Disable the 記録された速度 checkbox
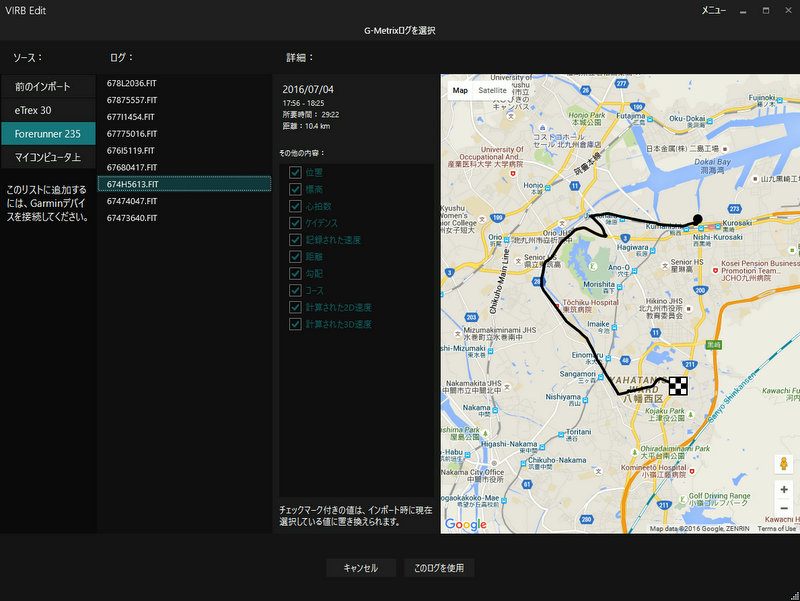 (295, 240)
